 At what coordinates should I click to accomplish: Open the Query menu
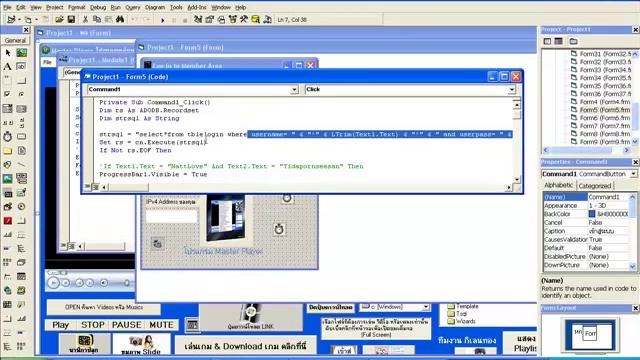(x=133, y=7)
